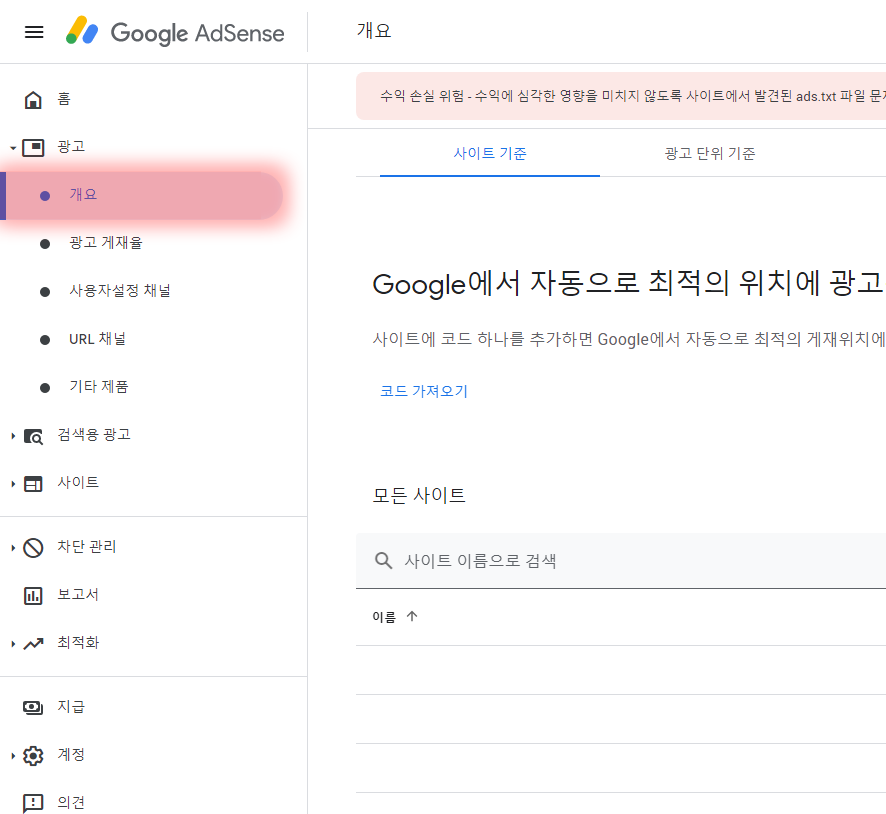Viewport: 886px width, 814px height.
Task: Click the block icon by 차단 관리
Action: [x=33, y=547]
